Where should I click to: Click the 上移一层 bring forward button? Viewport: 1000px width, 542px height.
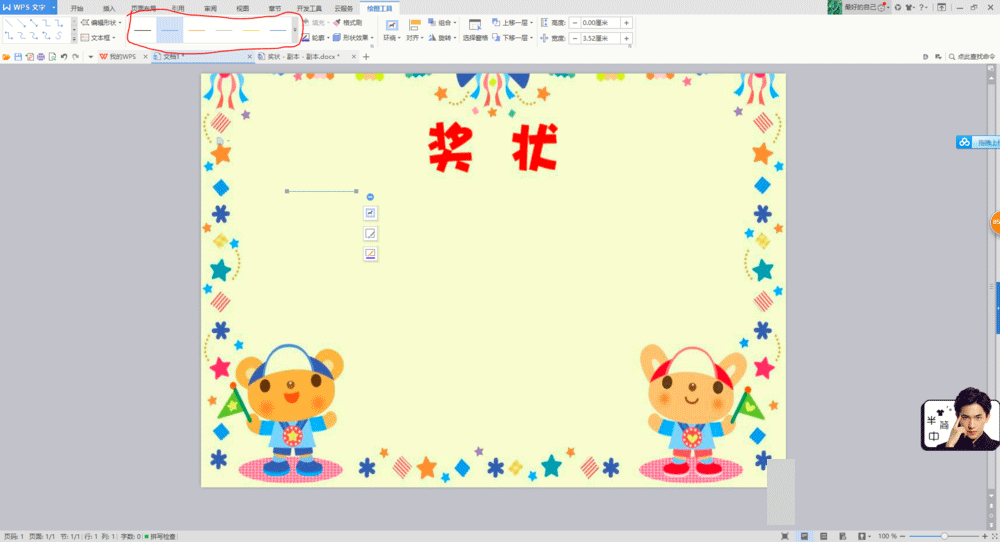(x=513, y=22)
